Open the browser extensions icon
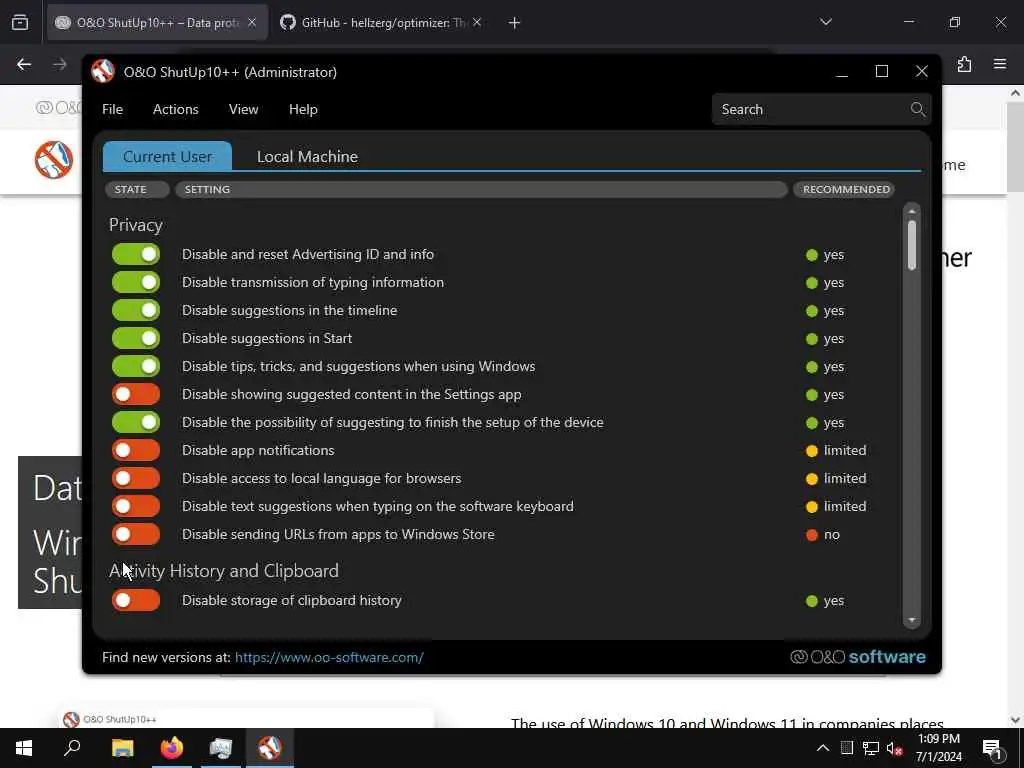 click(965, 64)
